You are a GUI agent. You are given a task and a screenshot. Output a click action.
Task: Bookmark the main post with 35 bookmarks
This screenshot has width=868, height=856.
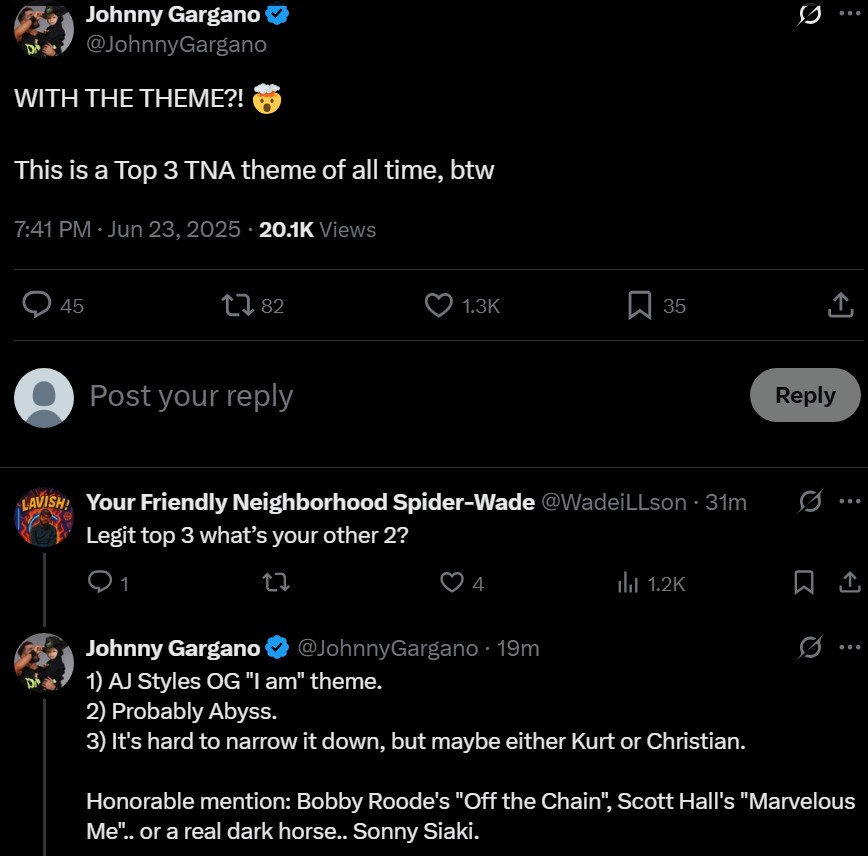pyautogui.click(x=640, y=305)
